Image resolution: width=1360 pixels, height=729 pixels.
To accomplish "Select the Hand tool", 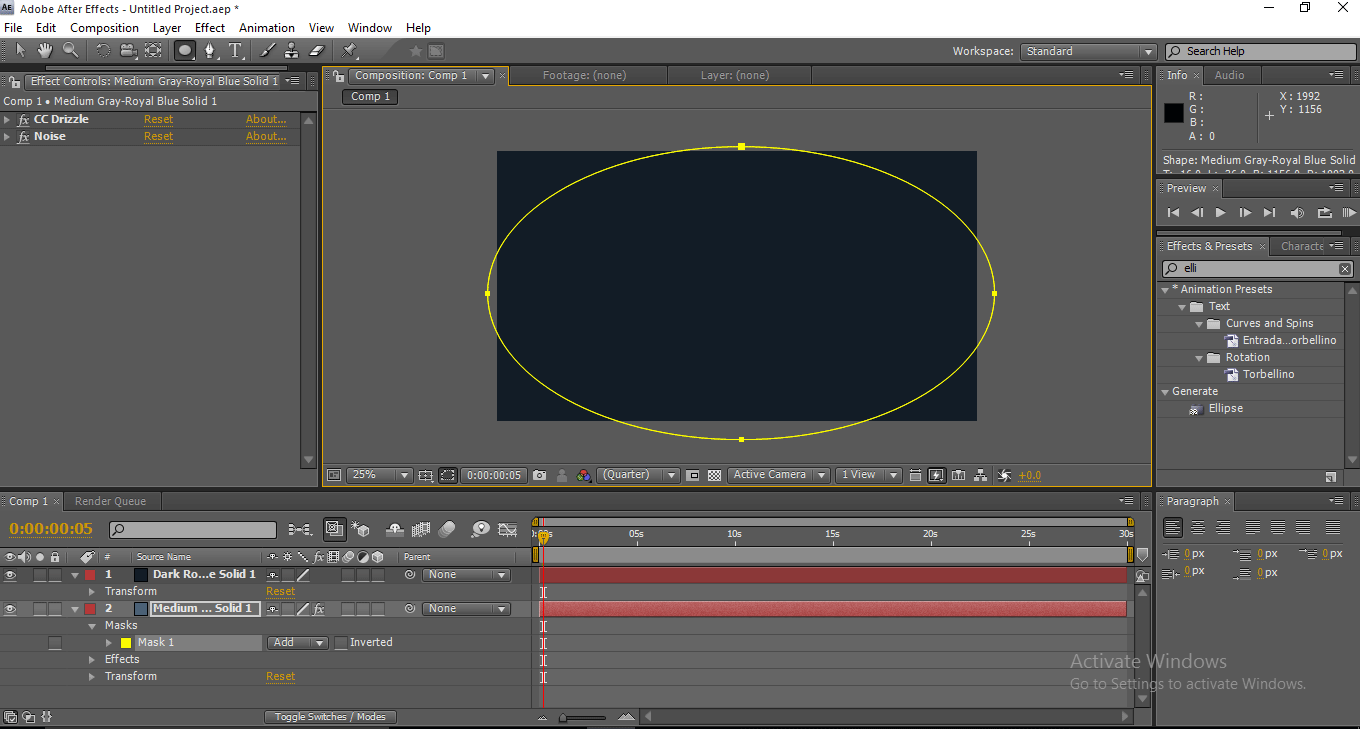I will pos(45,50).
